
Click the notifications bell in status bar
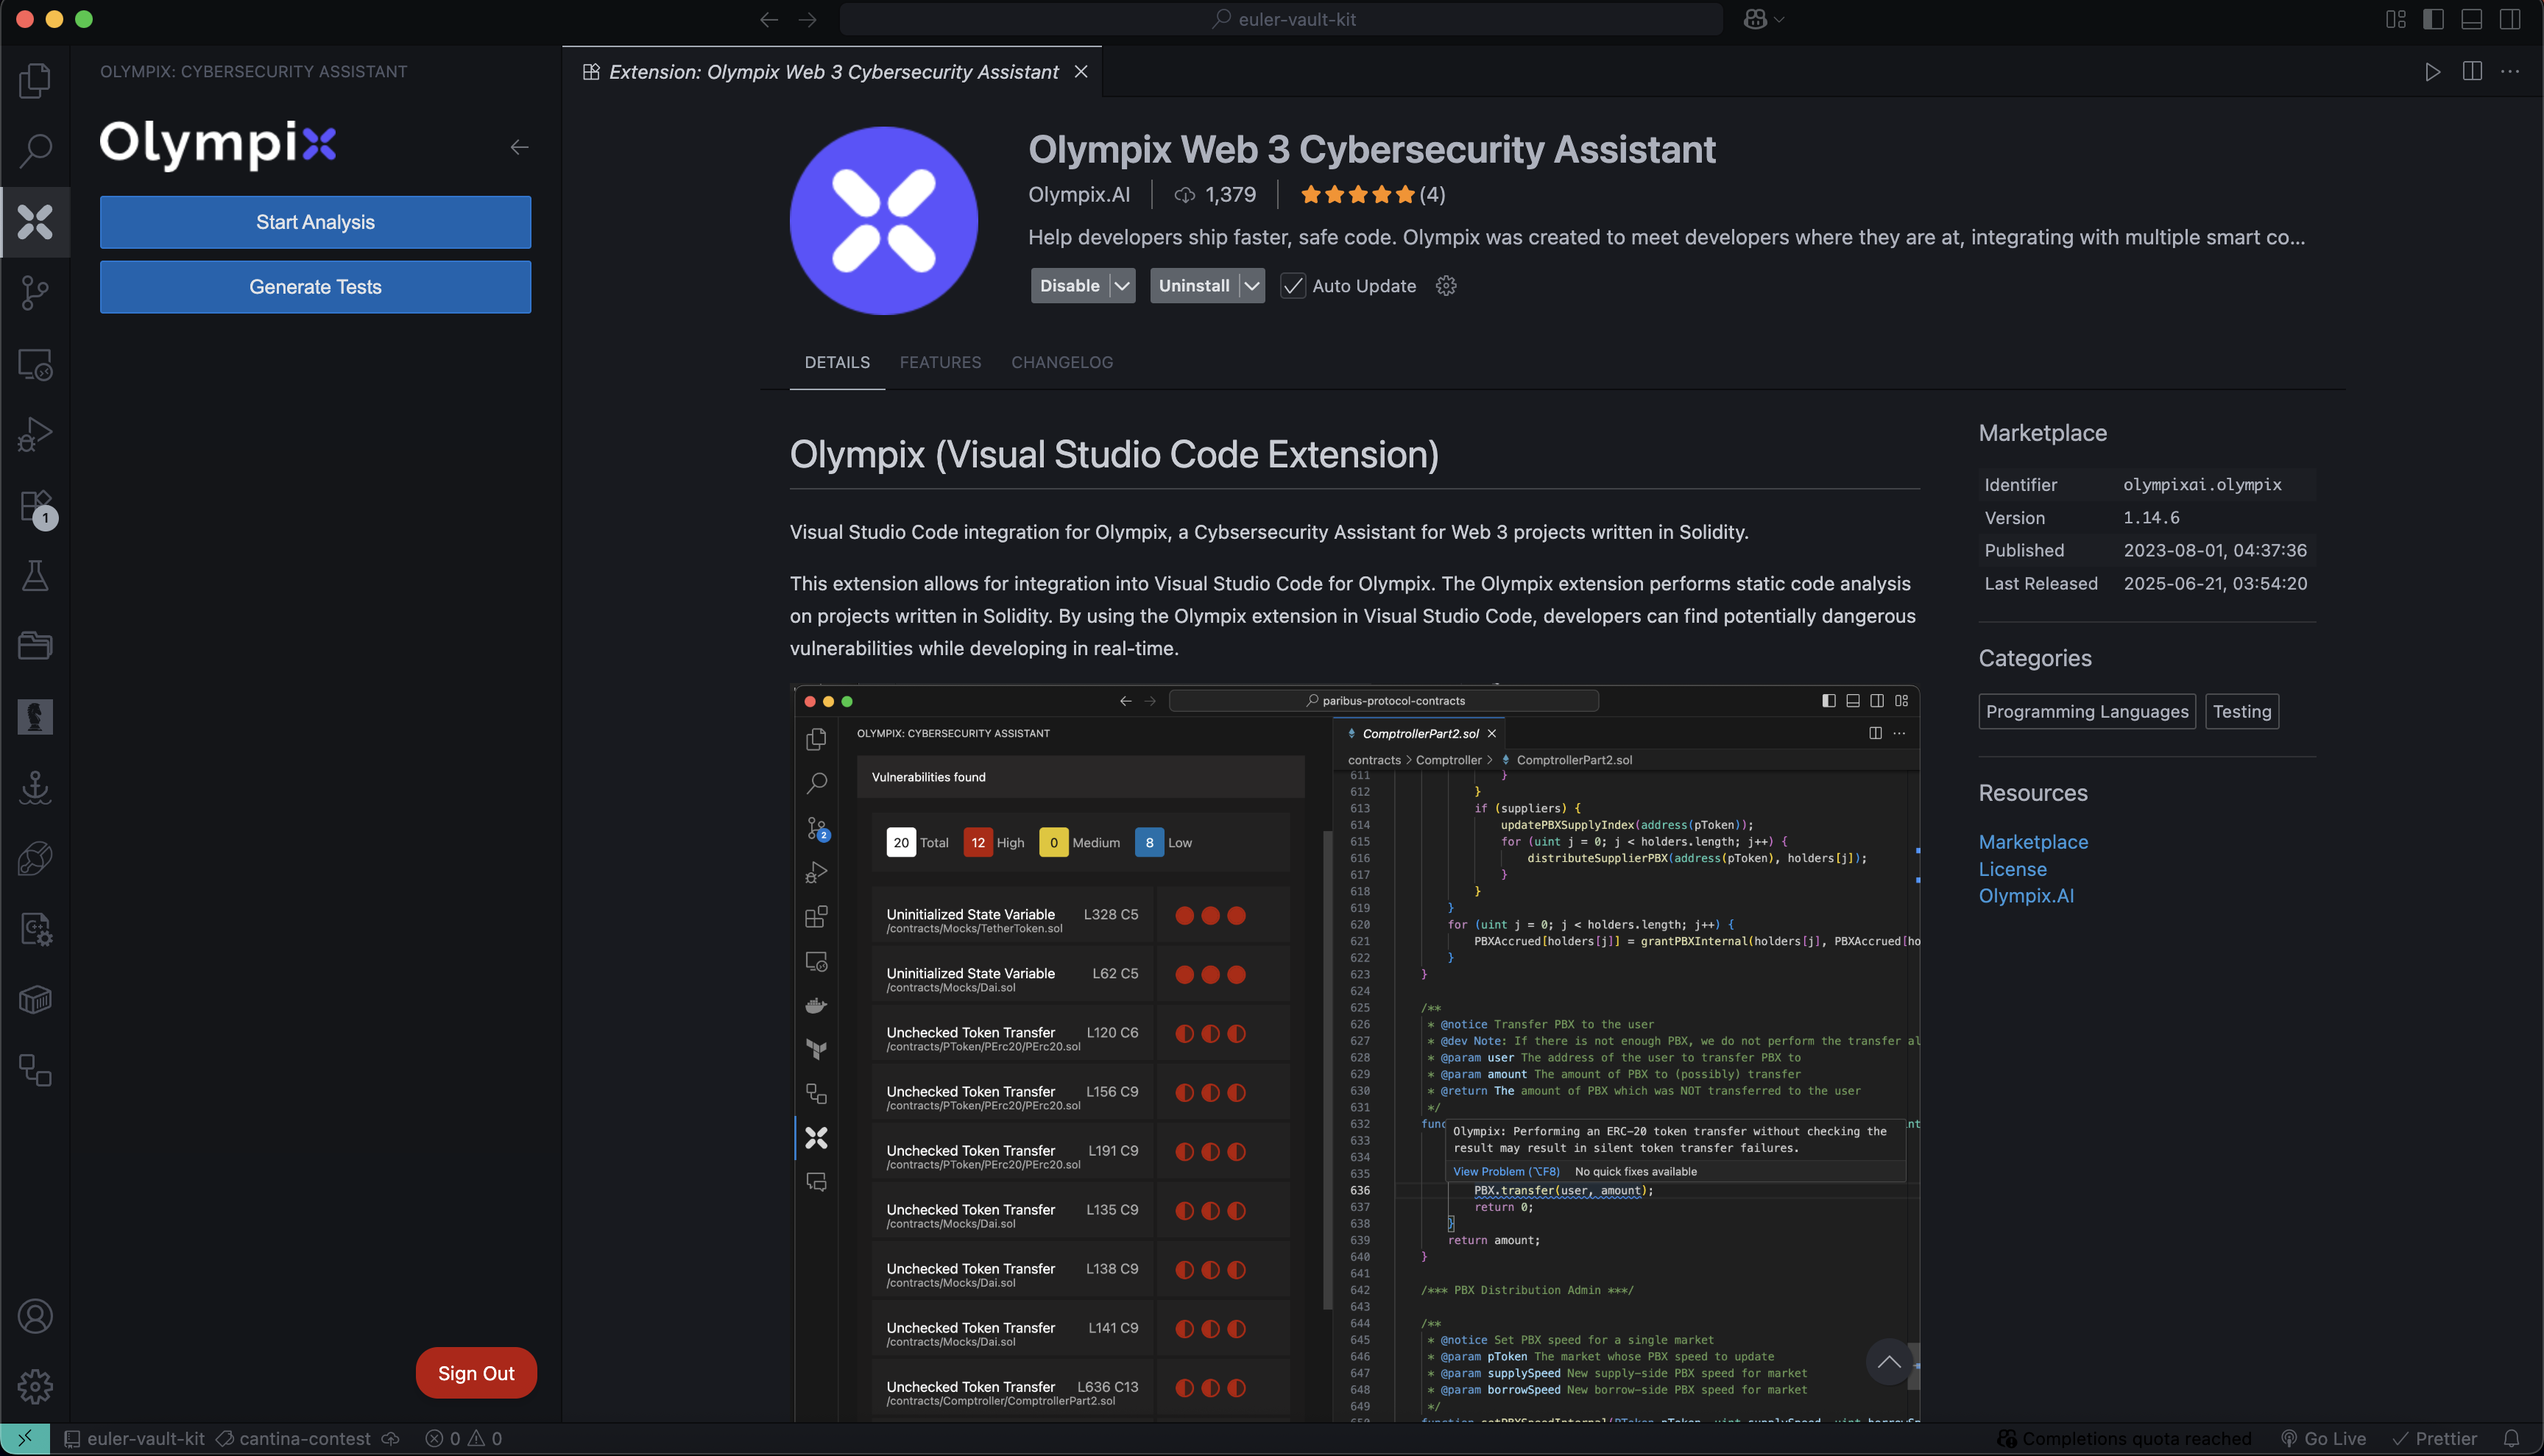click(2512, 1438)
